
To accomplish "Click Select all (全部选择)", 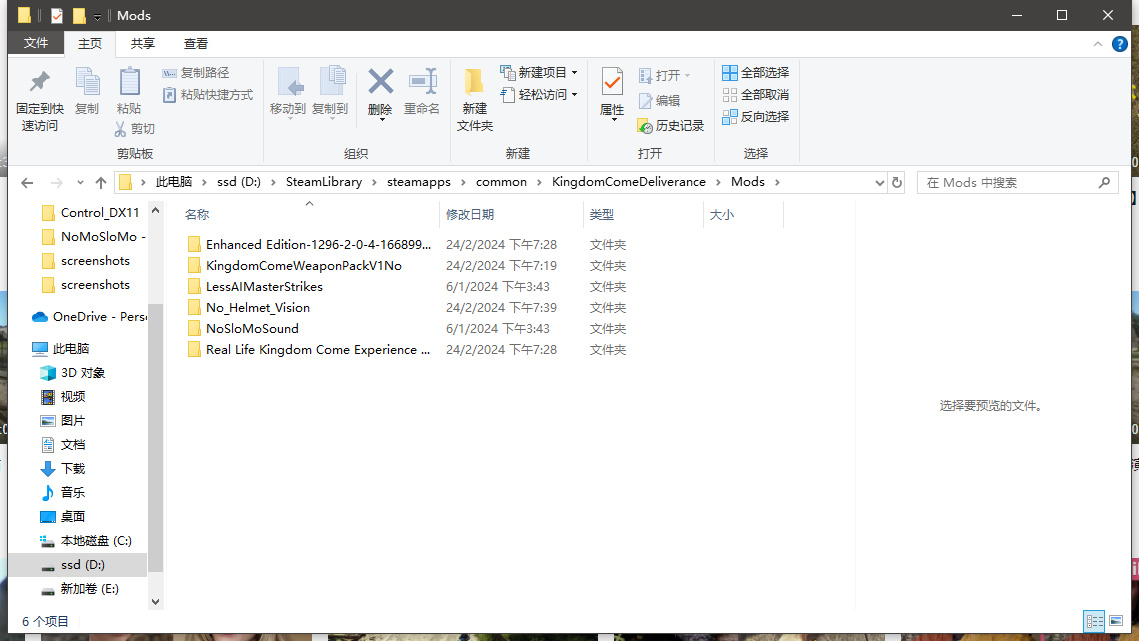I will 755,73.
